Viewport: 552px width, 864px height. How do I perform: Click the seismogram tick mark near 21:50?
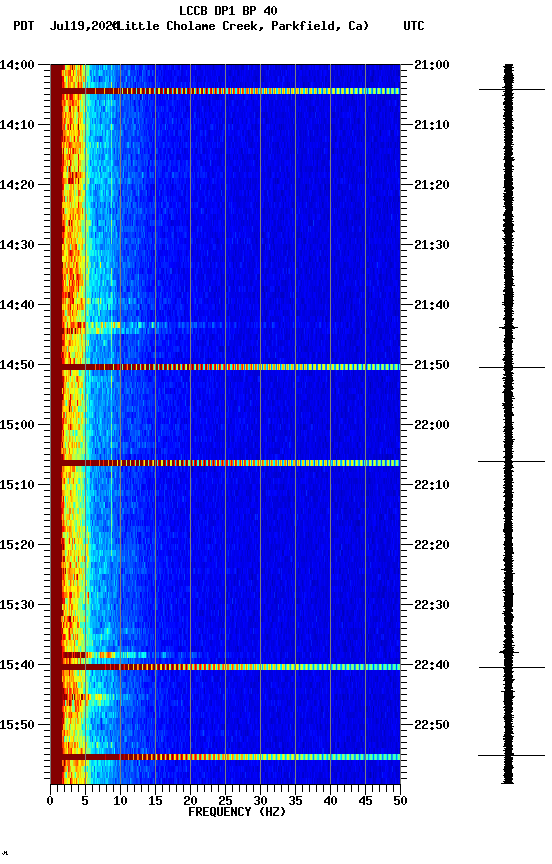pyautogui.click(x=512, y=367)
